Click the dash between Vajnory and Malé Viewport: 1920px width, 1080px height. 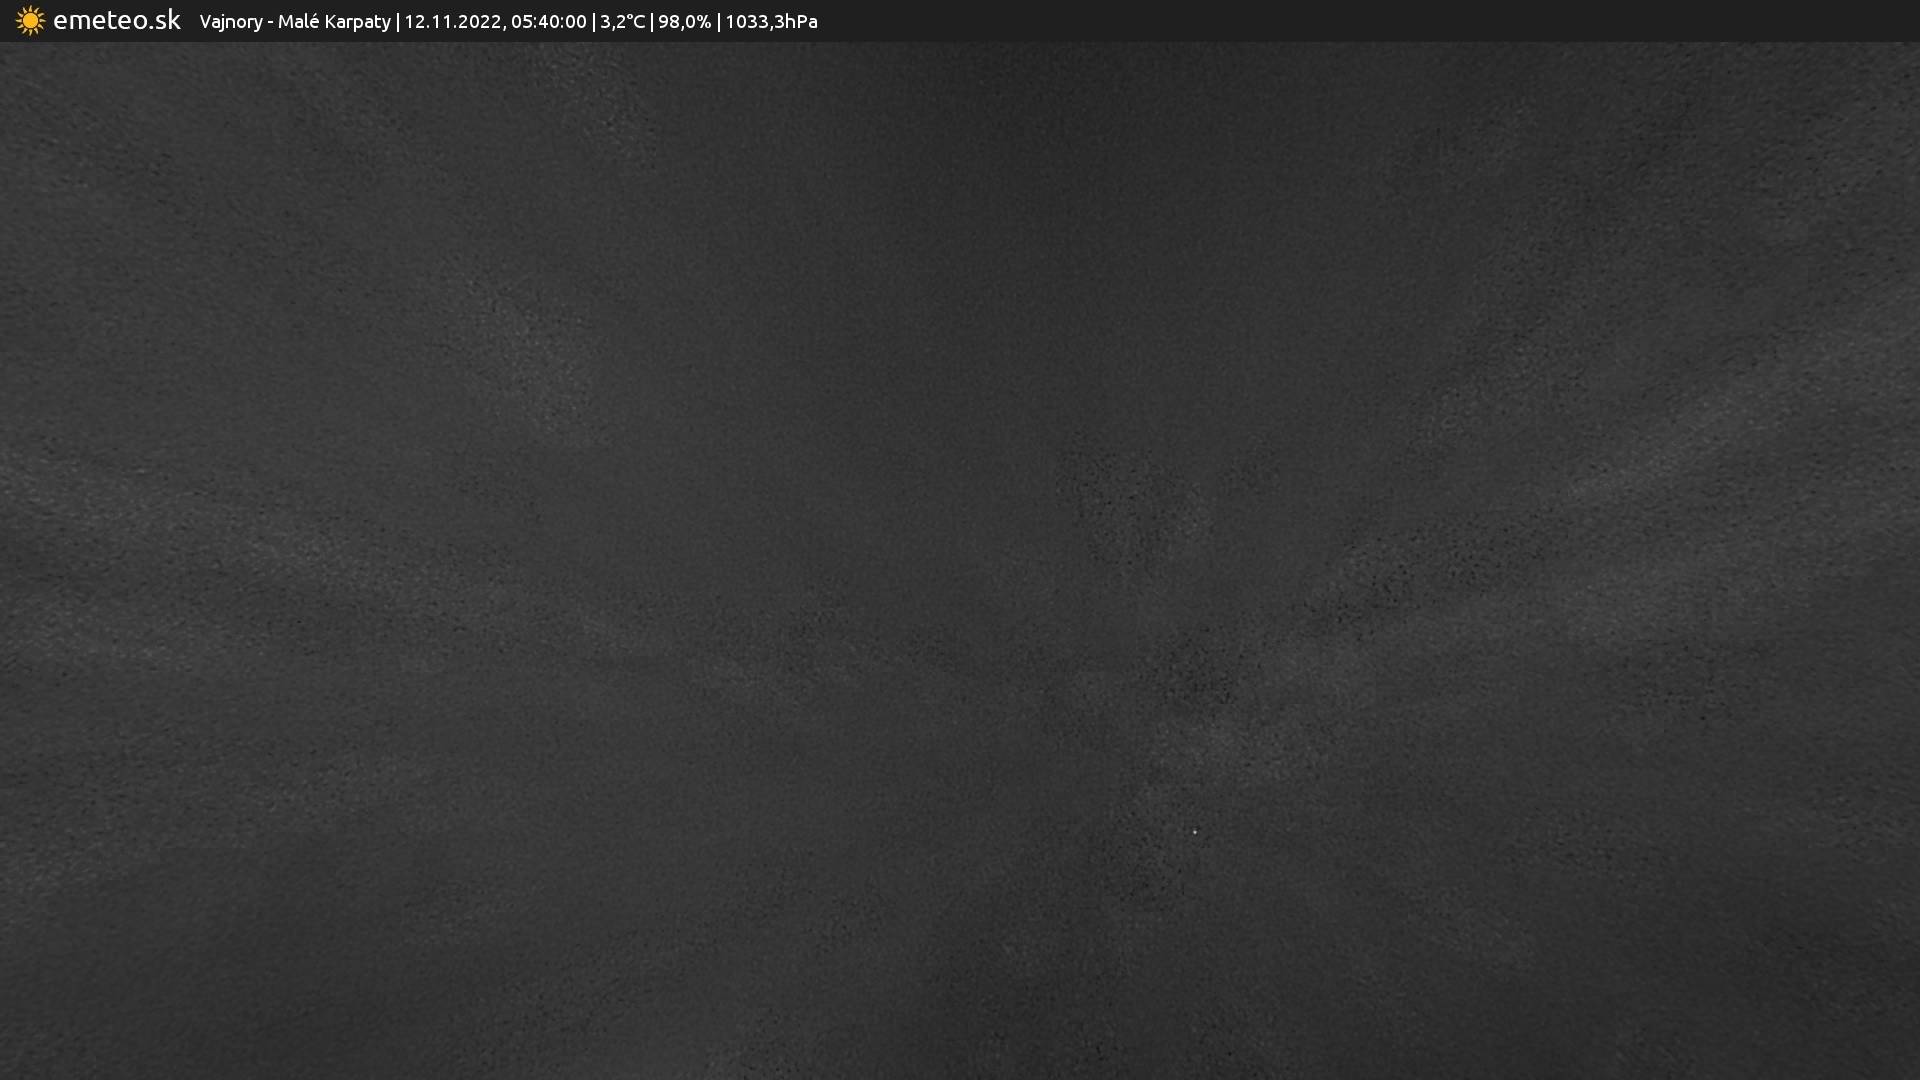[270, 23]
